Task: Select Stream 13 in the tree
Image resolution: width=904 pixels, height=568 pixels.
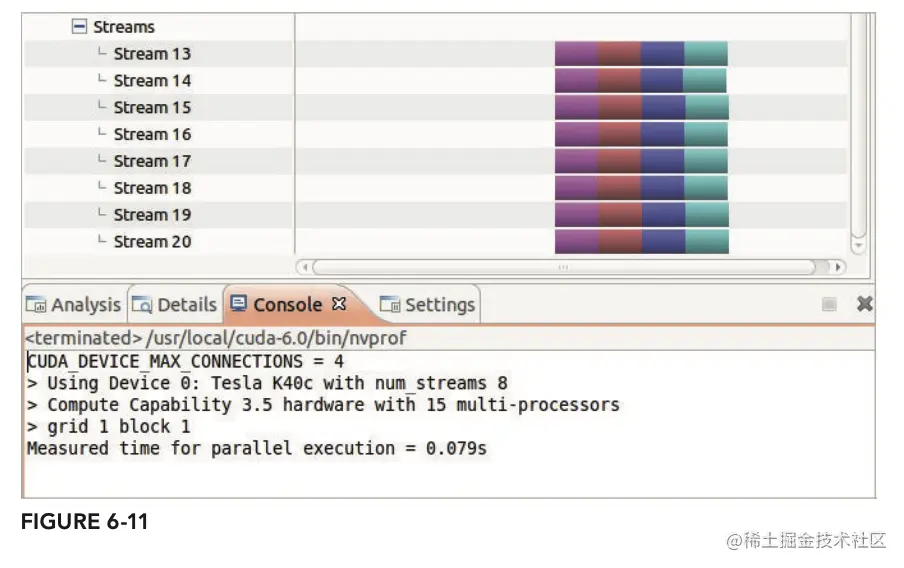Action: coord(152,54)
